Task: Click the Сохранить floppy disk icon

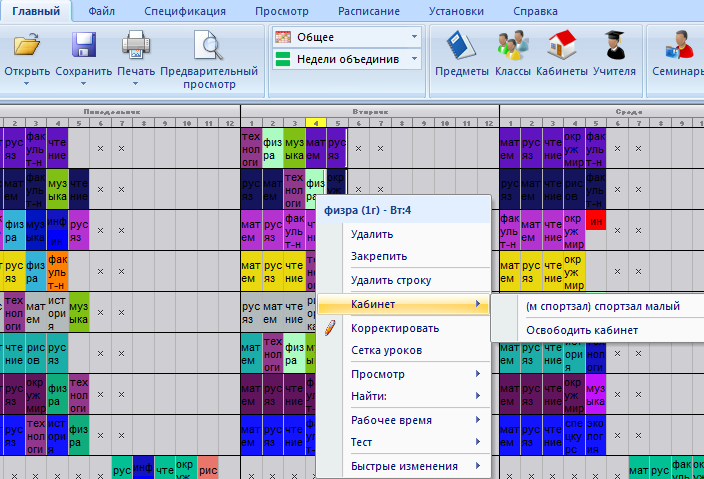Action: (x=84, y=46)
